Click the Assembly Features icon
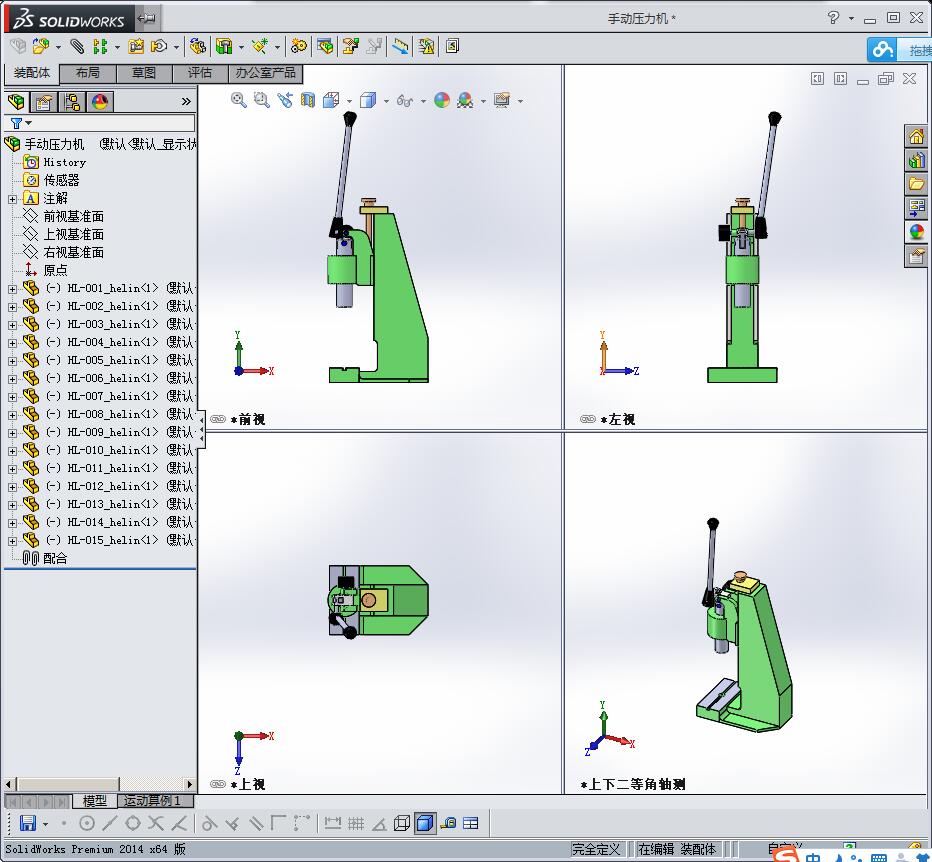Screen dimensions: 932x862 (224, 46)
